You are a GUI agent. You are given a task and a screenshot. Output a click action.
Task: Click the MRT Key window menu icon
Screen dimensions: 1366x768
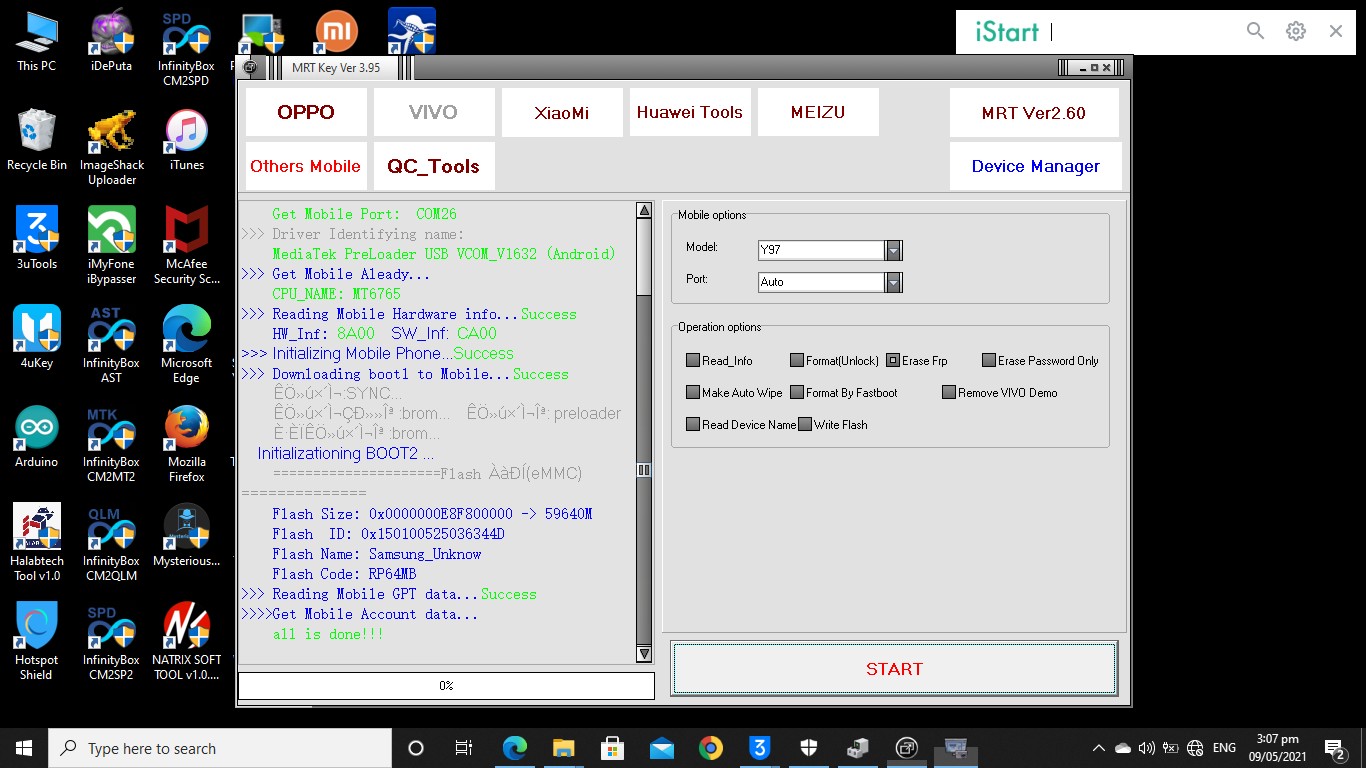pos(249,68)
